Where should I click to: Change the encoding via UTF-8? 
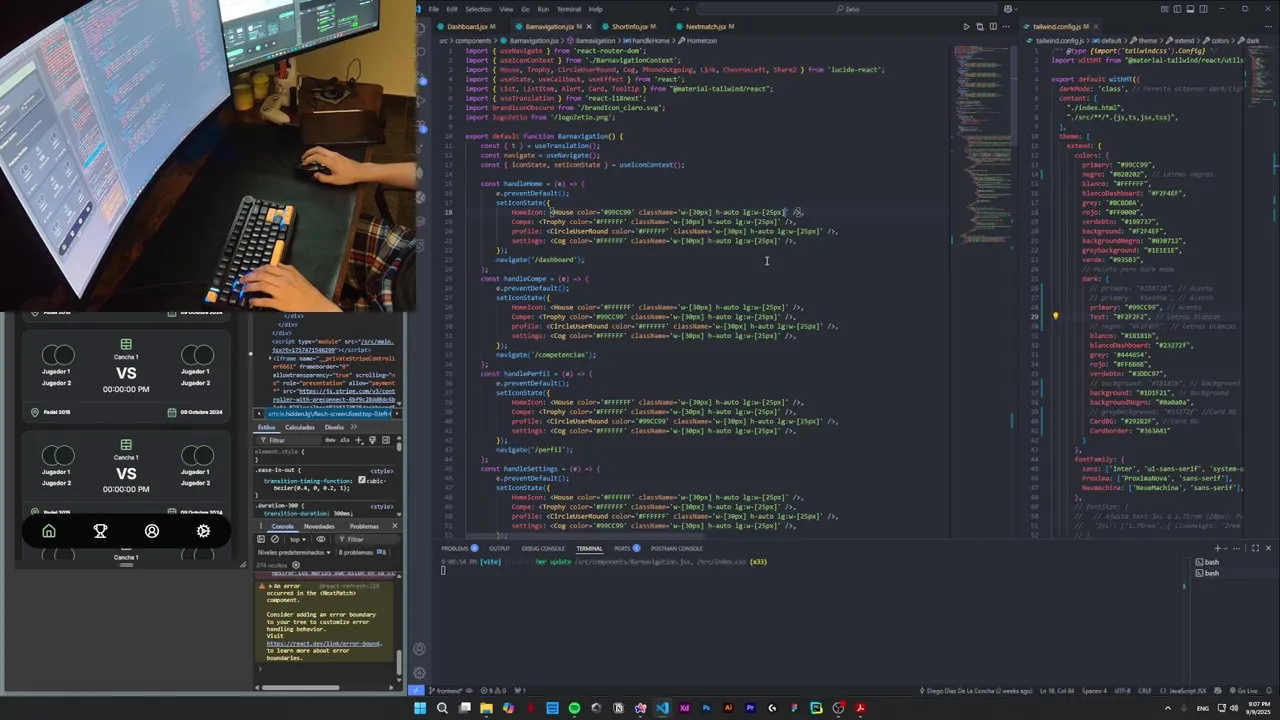coord(1123,690)
